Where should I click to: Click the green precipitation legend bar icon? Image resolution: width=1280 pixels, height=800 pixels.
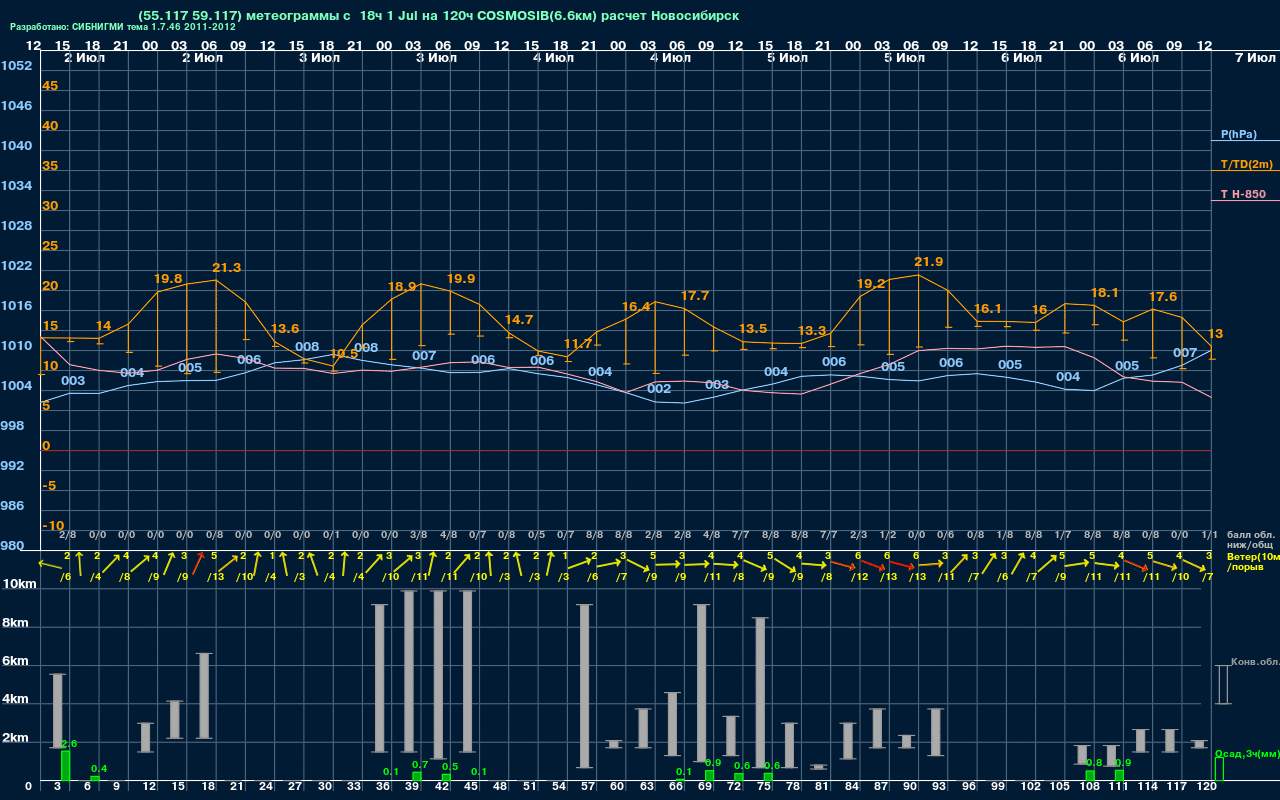(1219, 769)
